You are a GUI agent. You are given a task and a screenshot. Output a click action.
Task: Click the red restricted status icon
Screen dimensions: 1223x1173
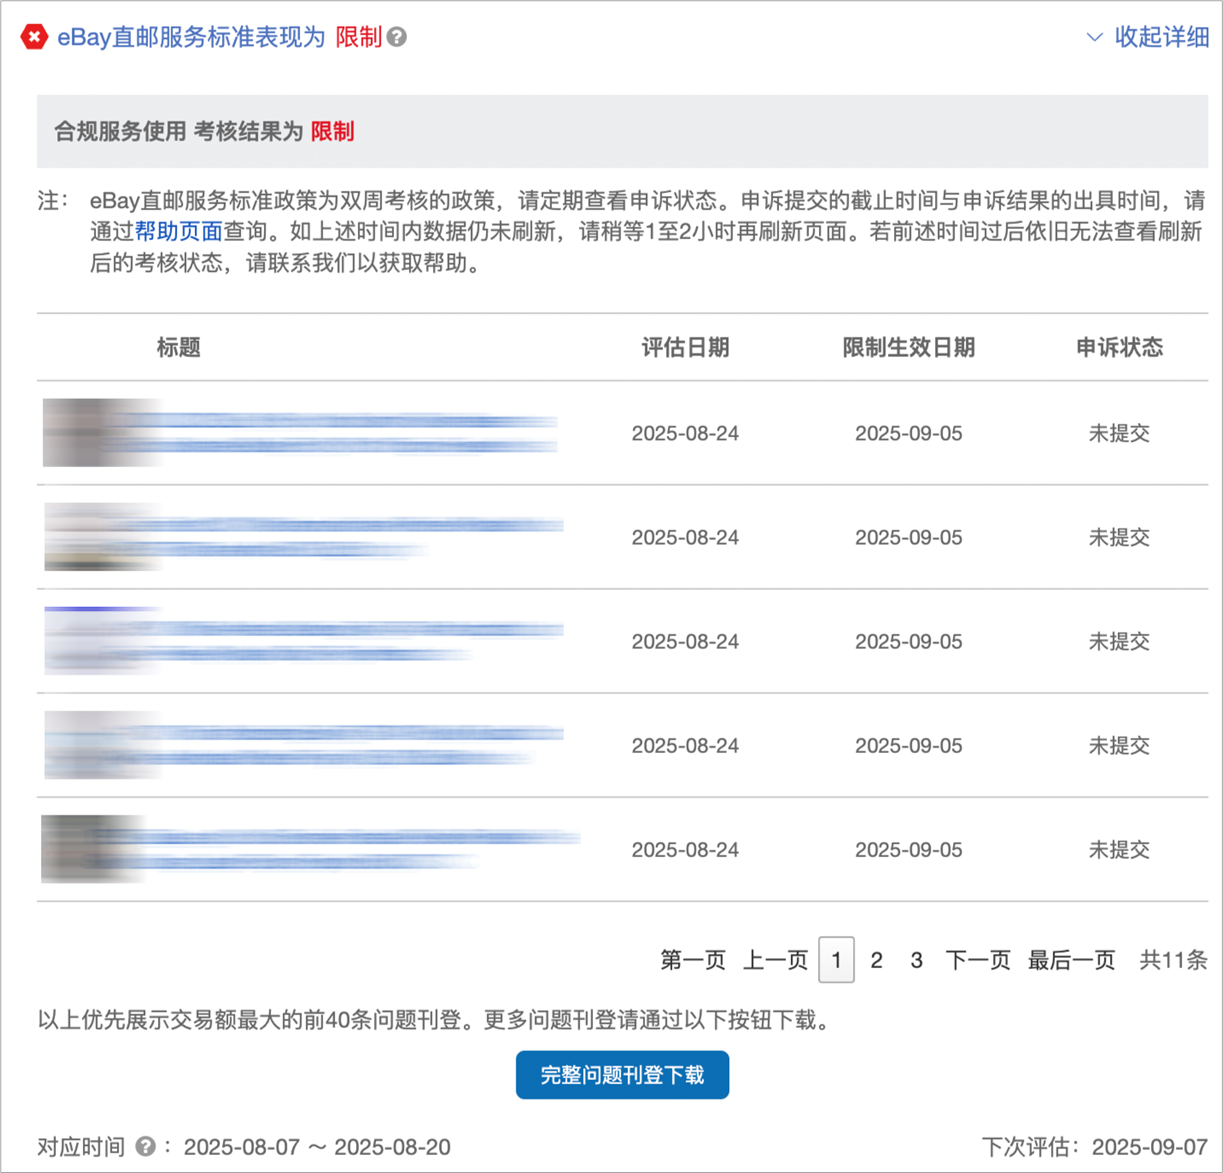34,38
